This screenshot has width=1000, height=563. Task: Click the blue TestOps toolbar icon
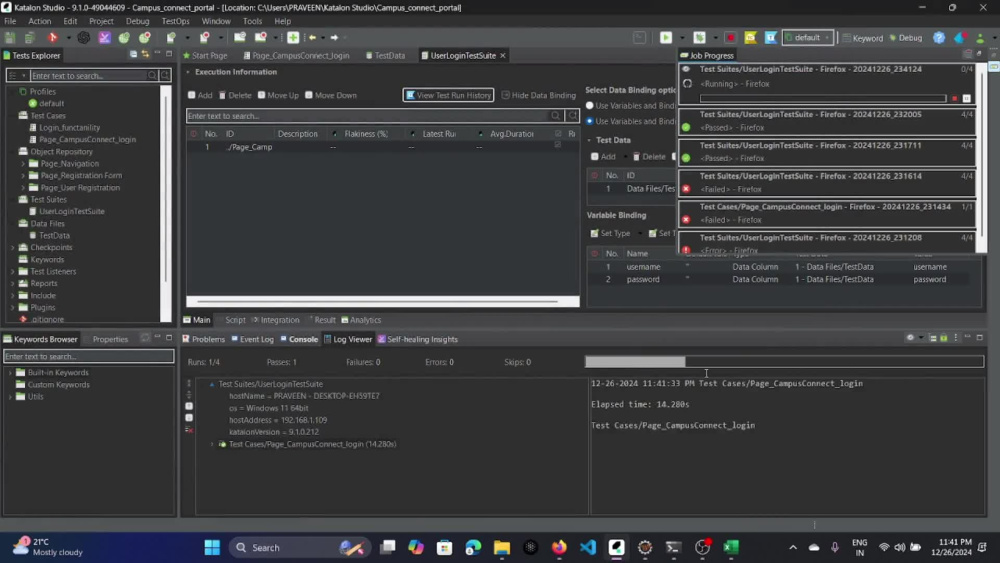(x=771, y=38)
